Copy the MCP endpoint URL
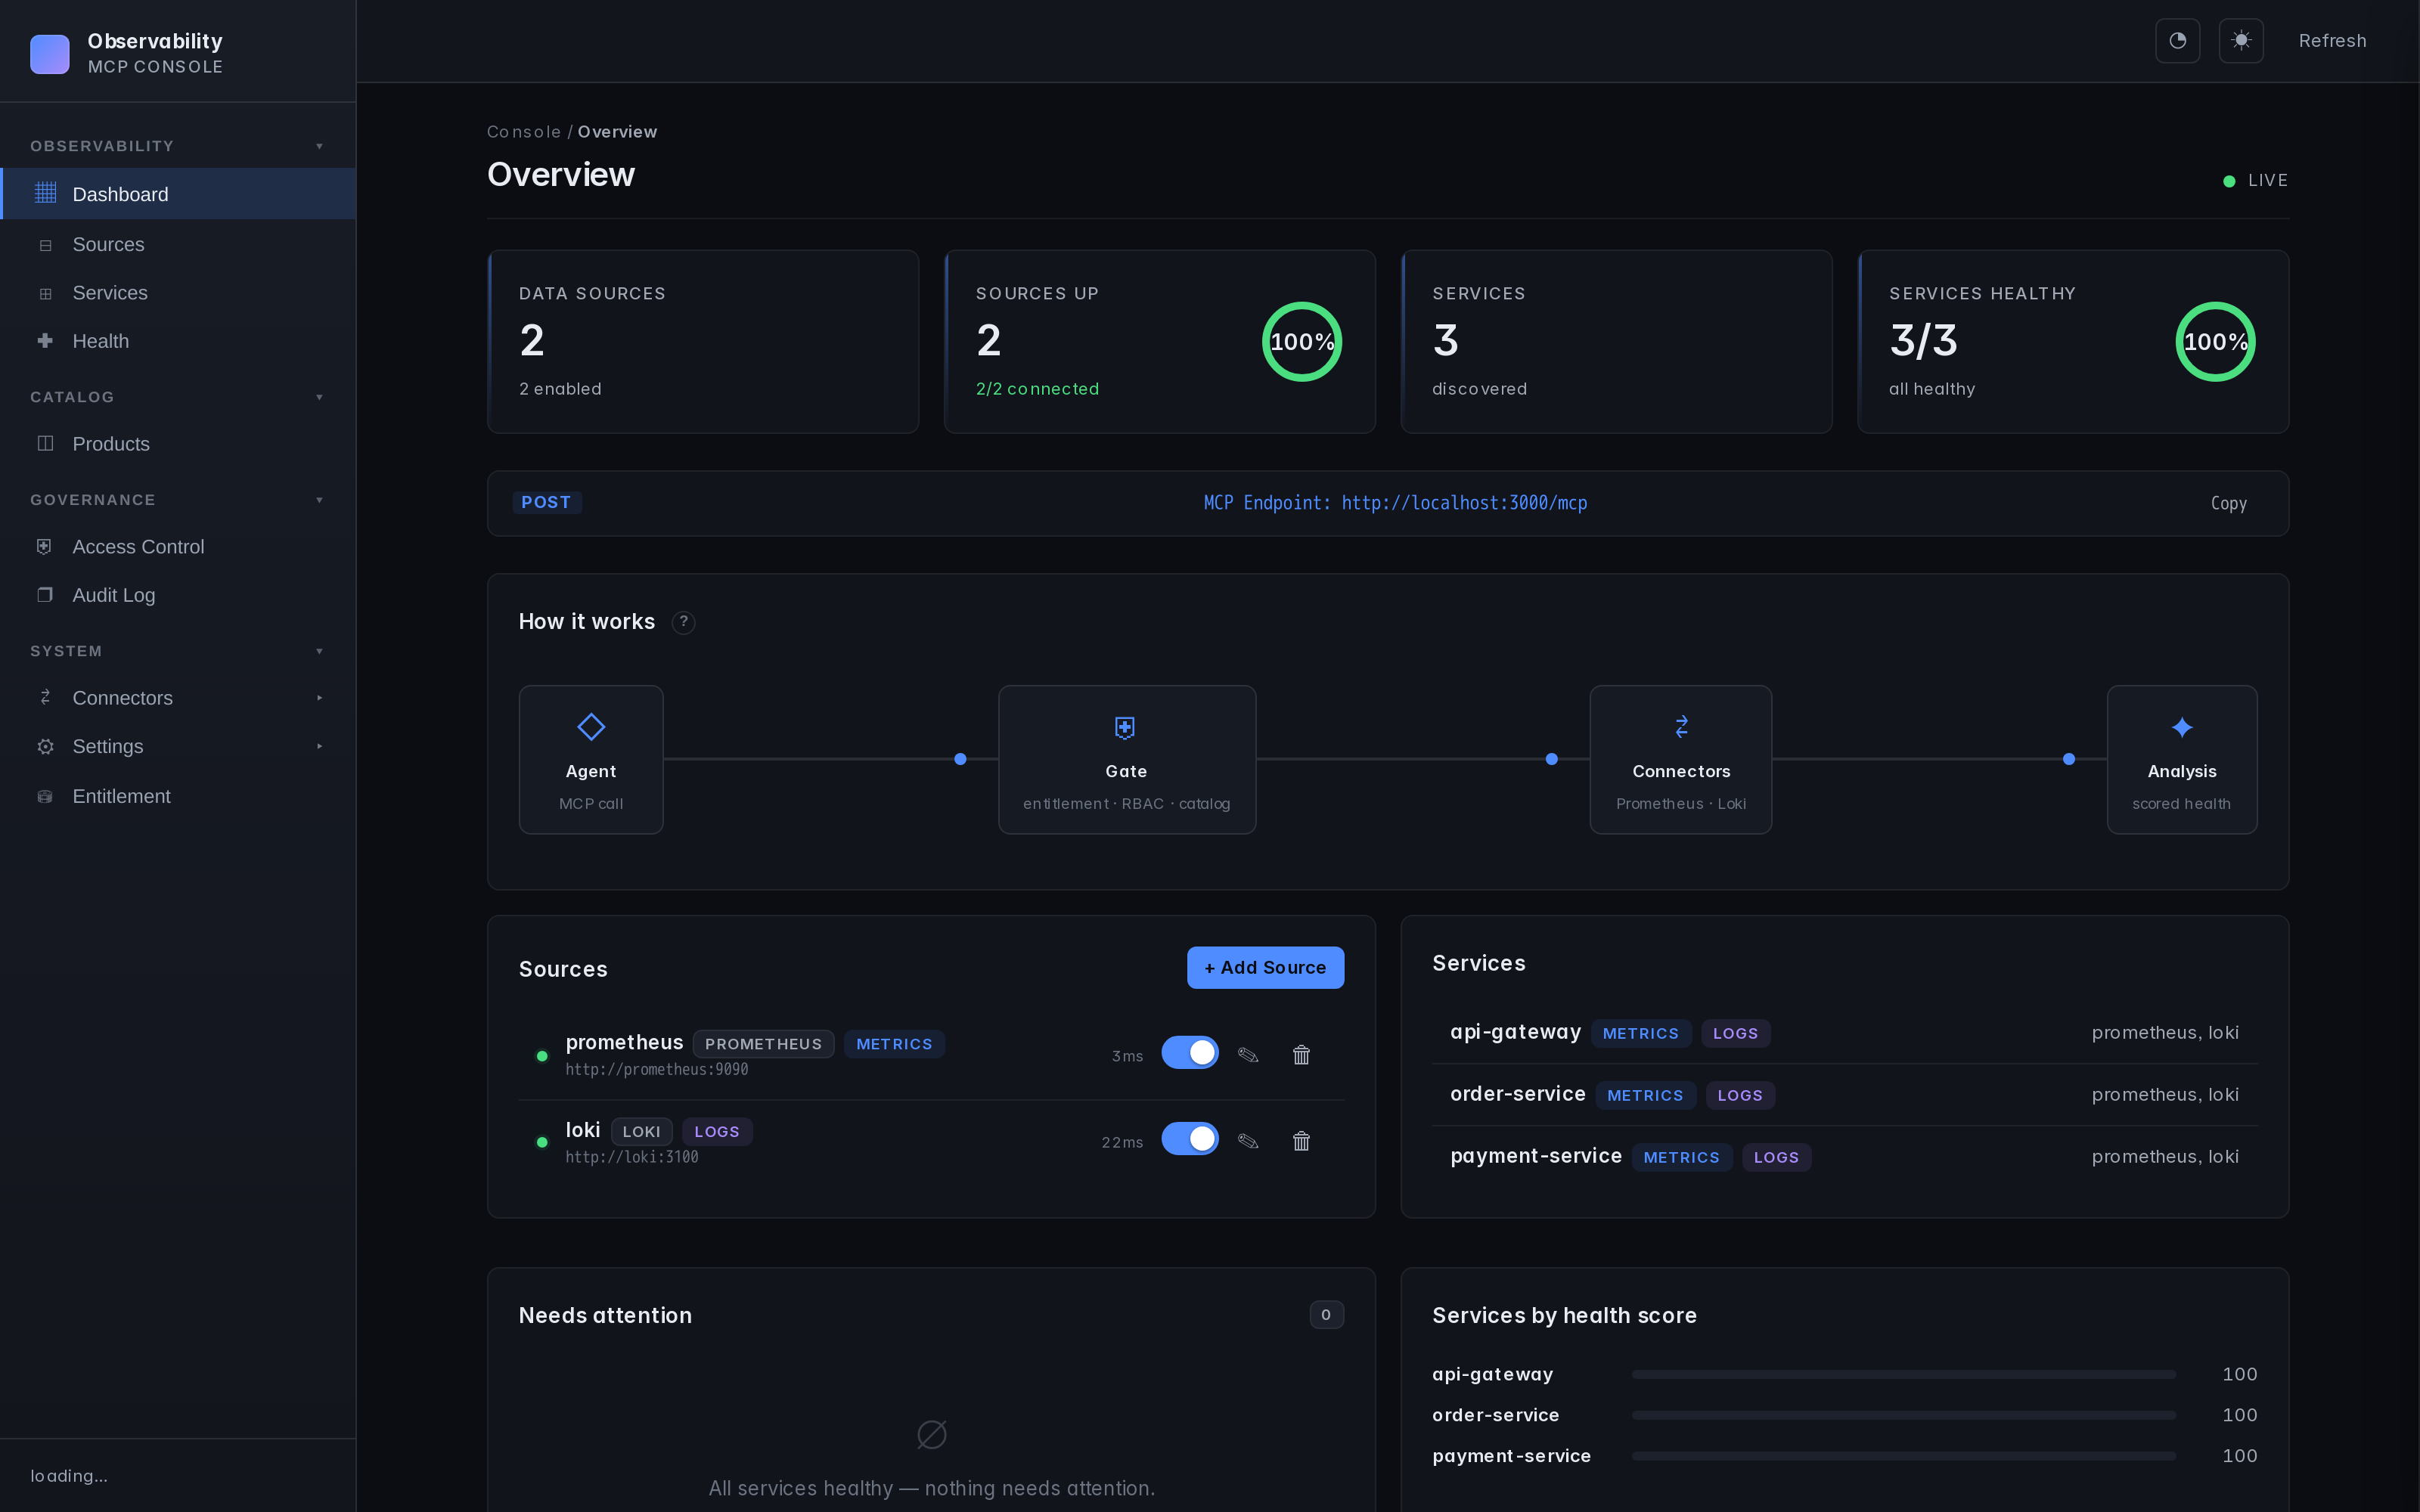Screen dimensions: 2420x1512 tap(2228, 503)
